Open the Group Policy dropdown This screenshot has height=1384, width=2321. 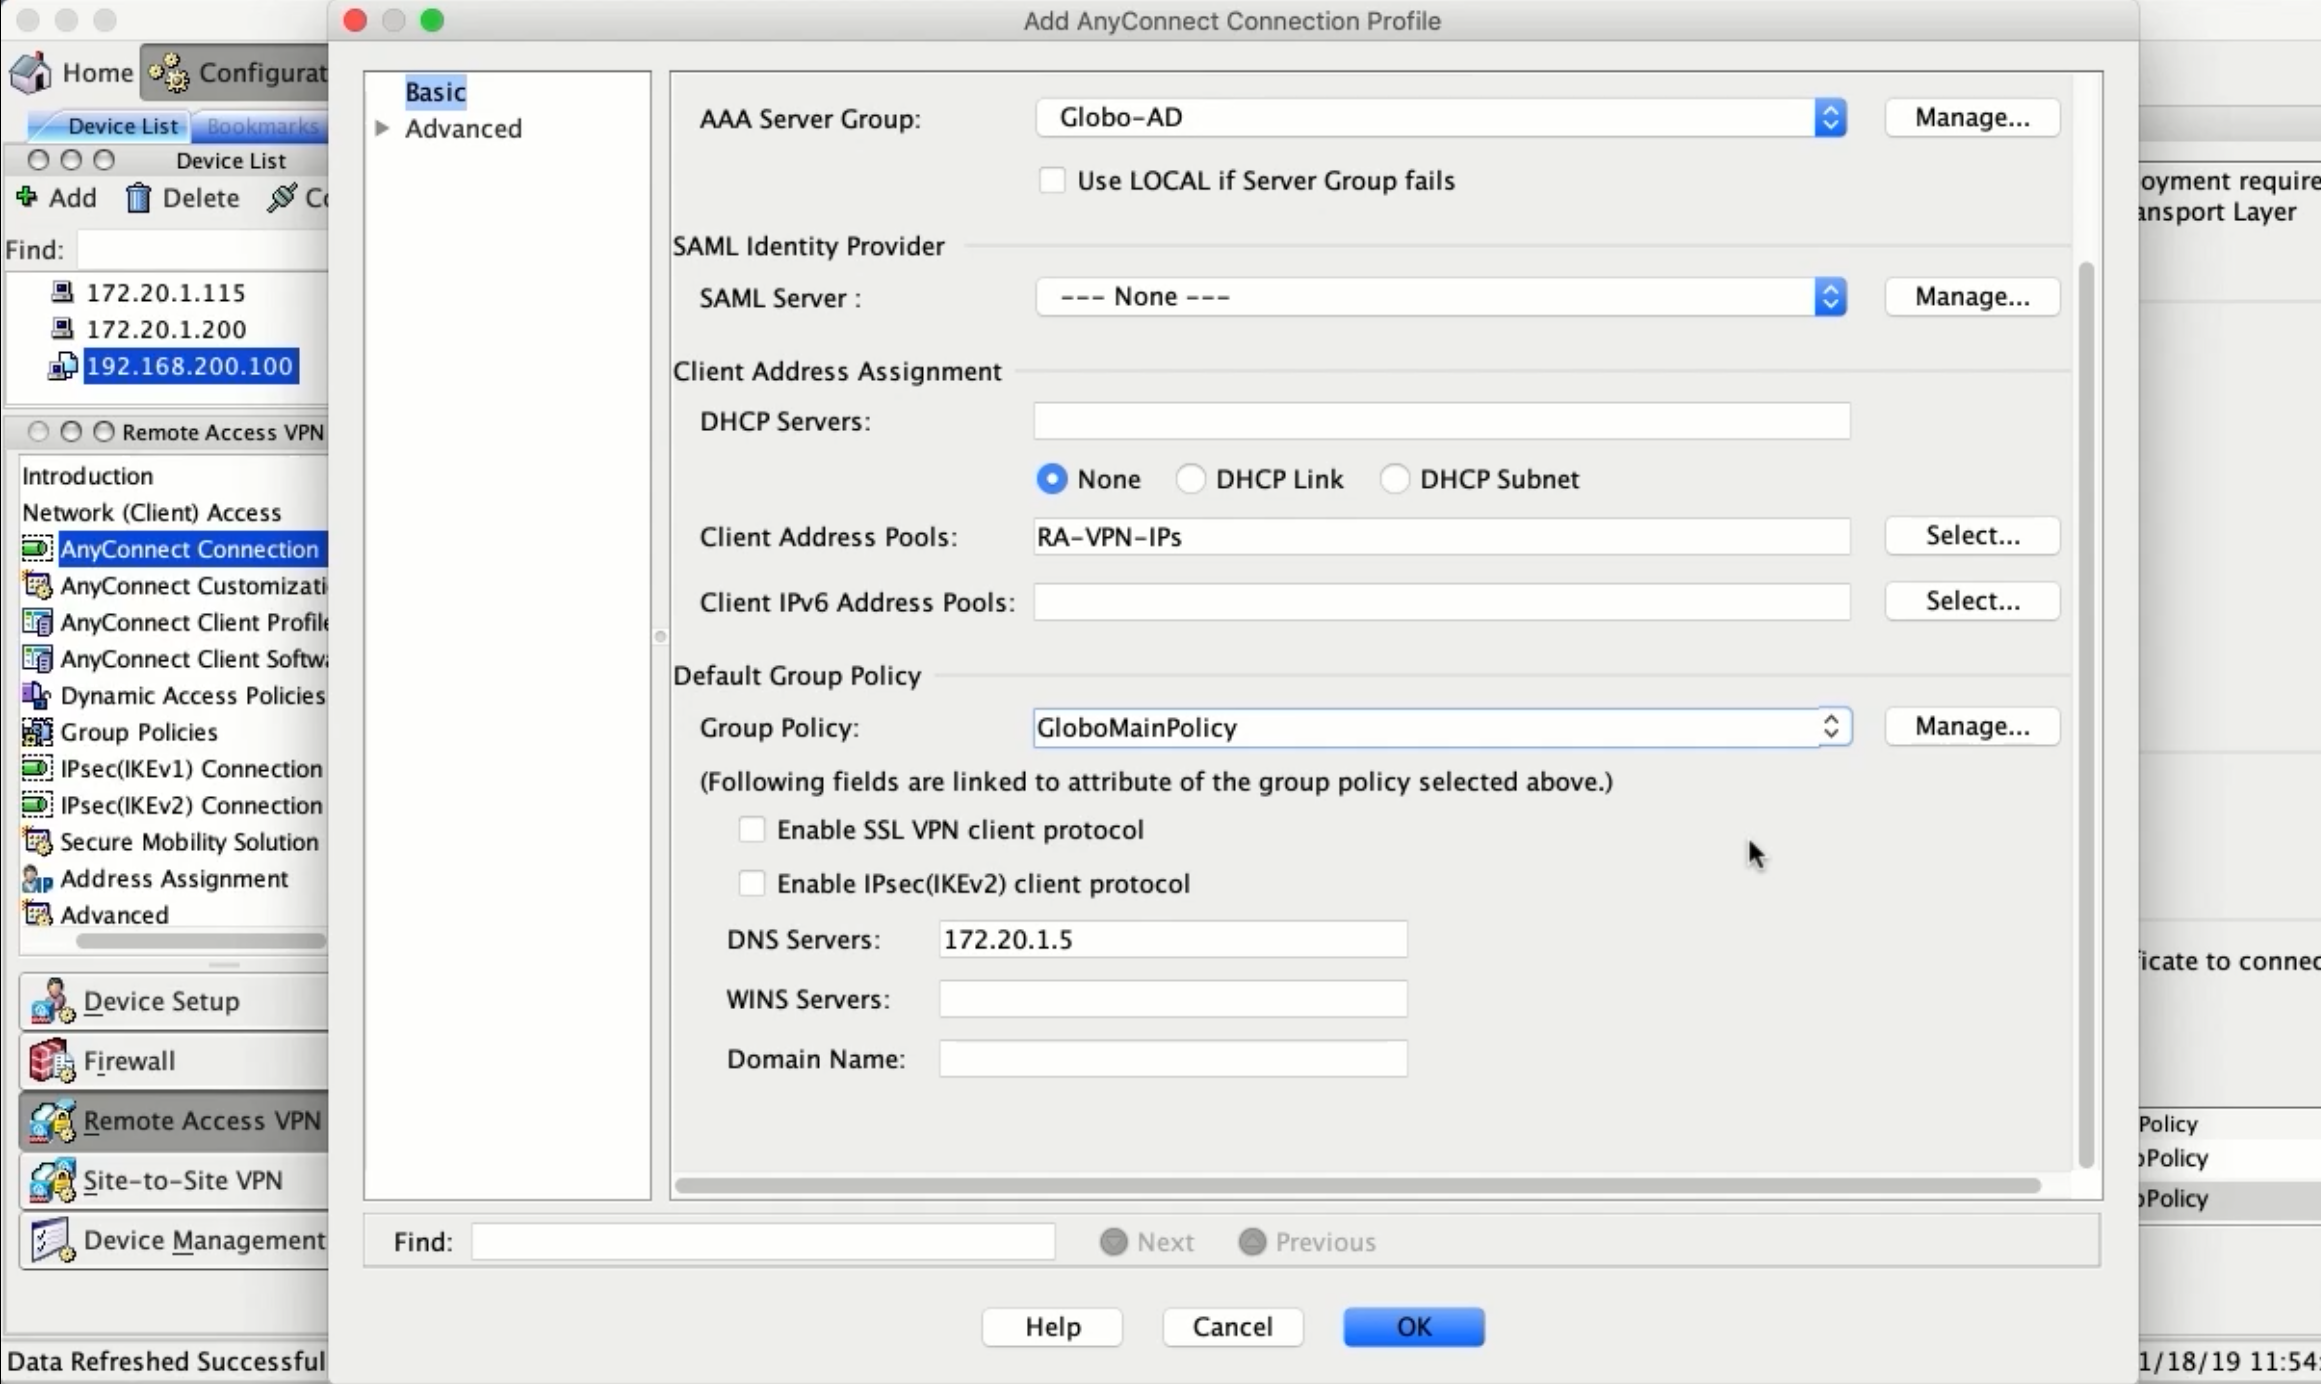[1442, 727]
